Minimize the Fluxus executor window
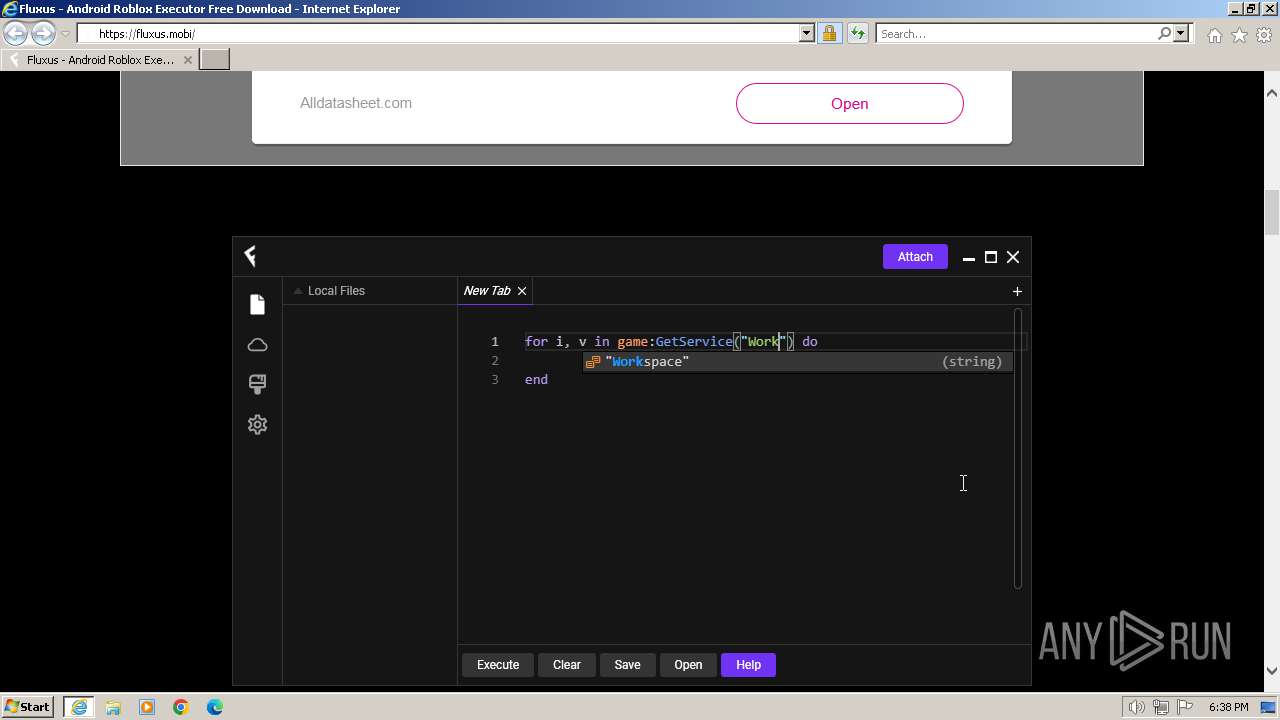Viewport: 1280px width, 720px height. pos(968,257)
